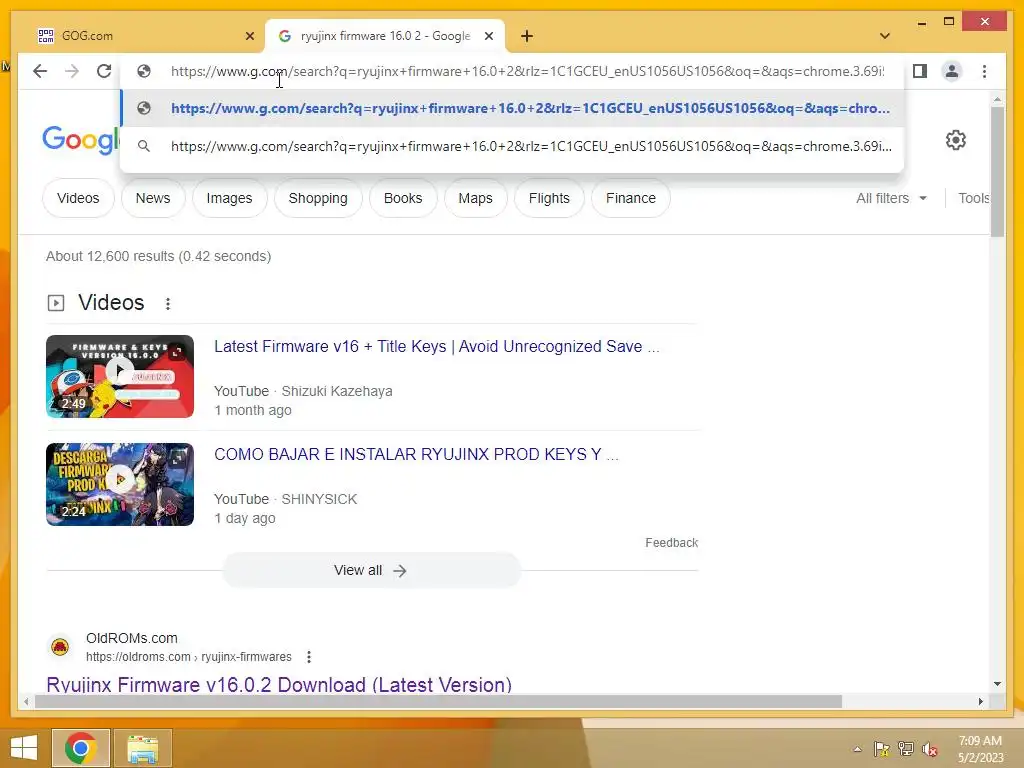The image size is (1024, 768).
Task: Open COMO BAJAR E INSTALAR RYUJINX link
Action: click(x=416, y=455)
